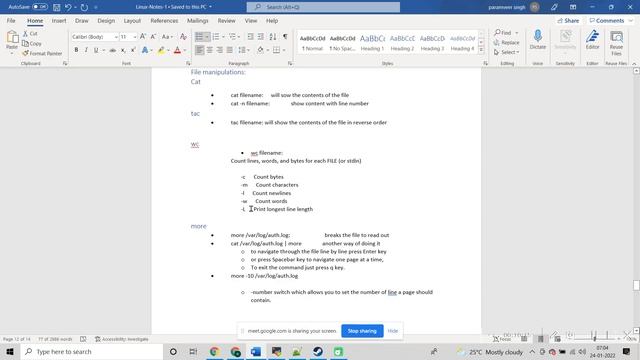Open Steam from the taskbar

318,351
